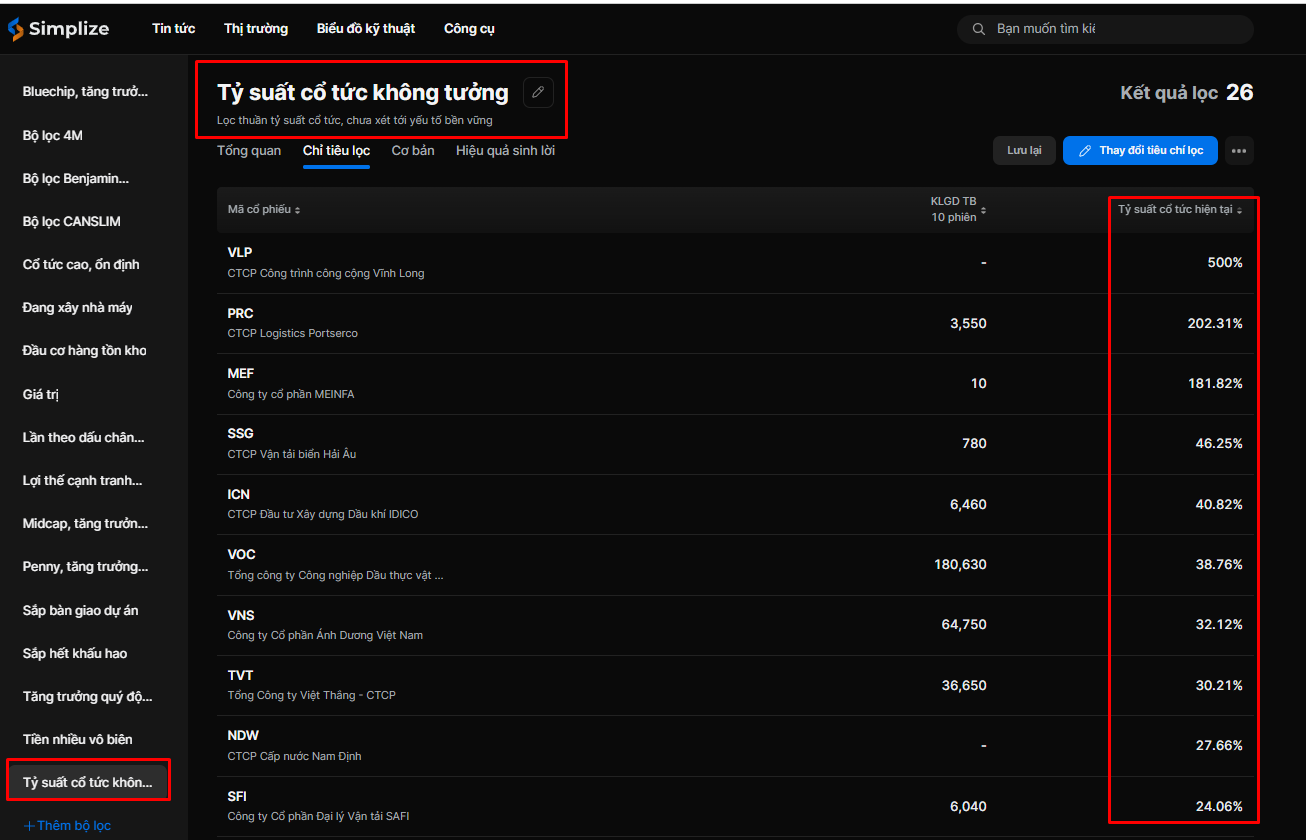Screen dimensions: 1306x840
Task: Click CTCP Vận tải biển Hải Âu
Action: click(292, 454)
